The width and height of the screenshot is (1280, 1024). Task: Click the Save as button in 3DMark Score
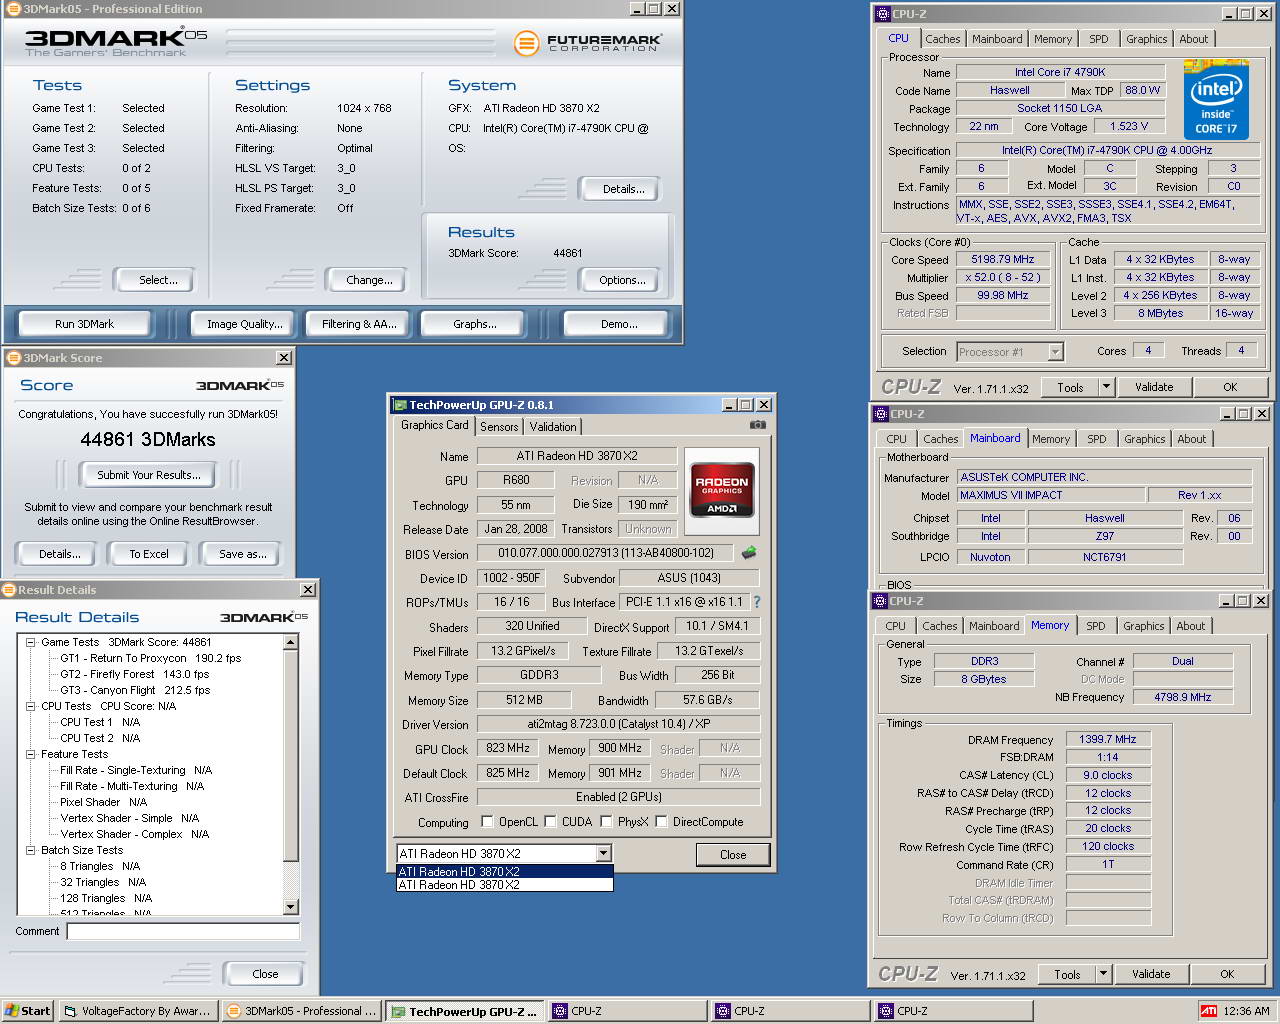[242, 554]
